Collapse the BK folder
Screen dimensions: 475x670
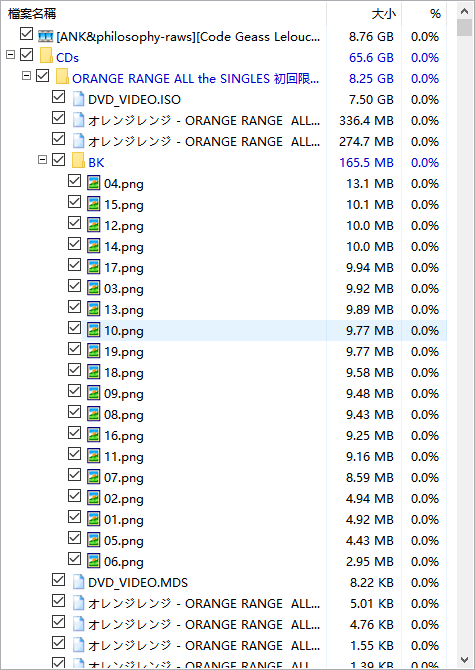[x=42, y=160]
